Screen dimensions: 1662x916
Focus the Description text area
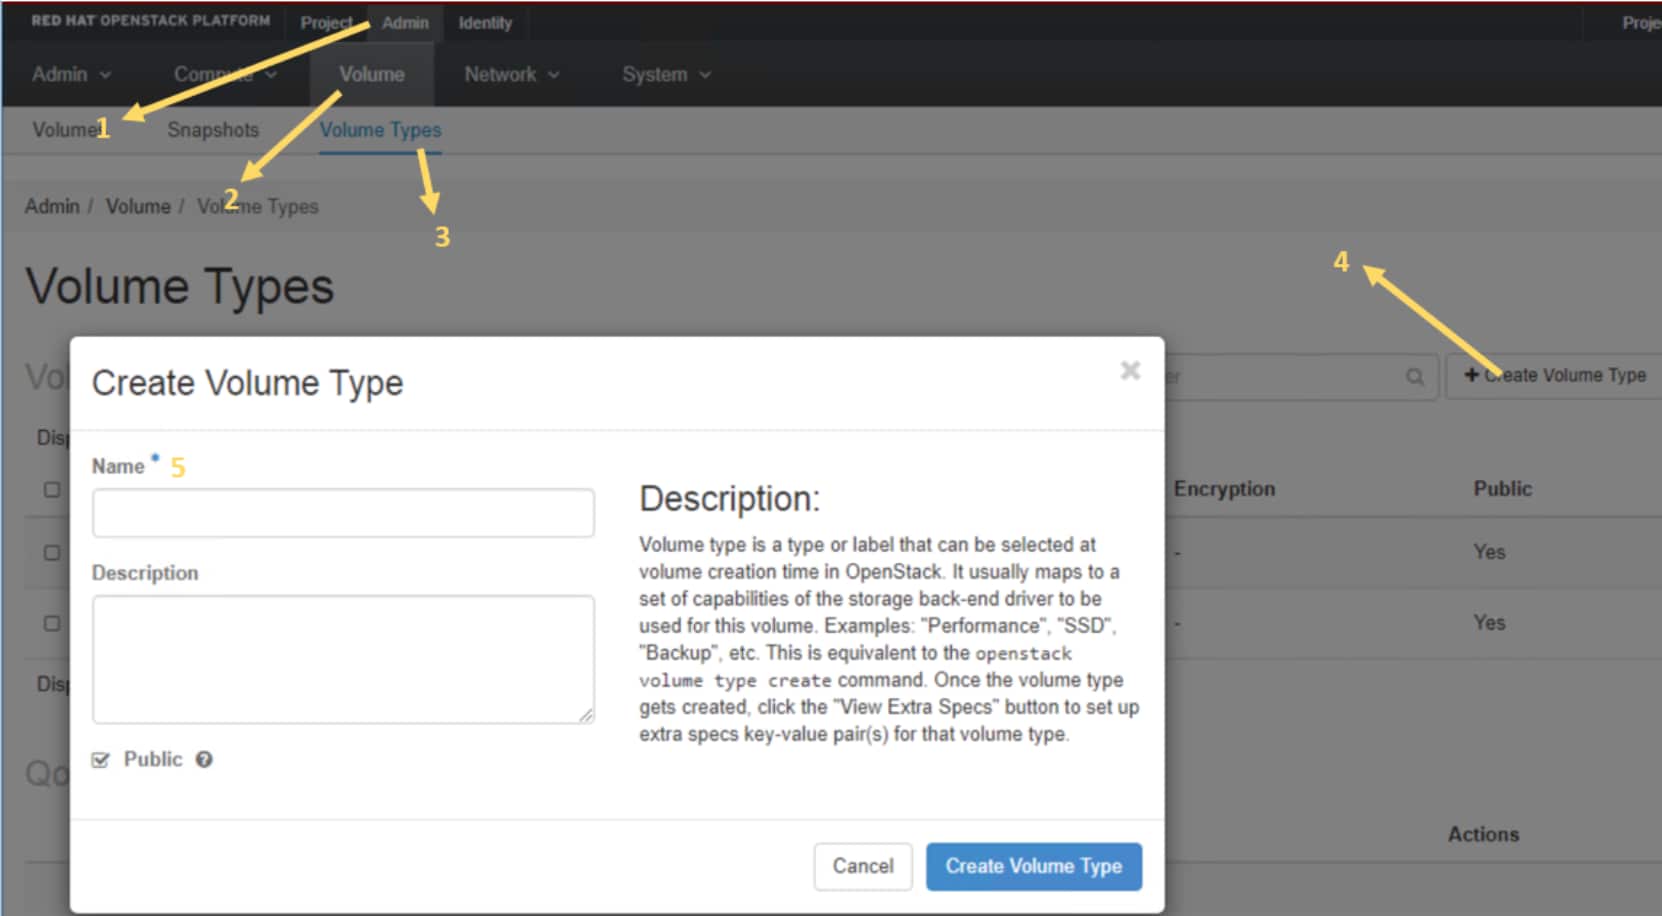(343, 660)
